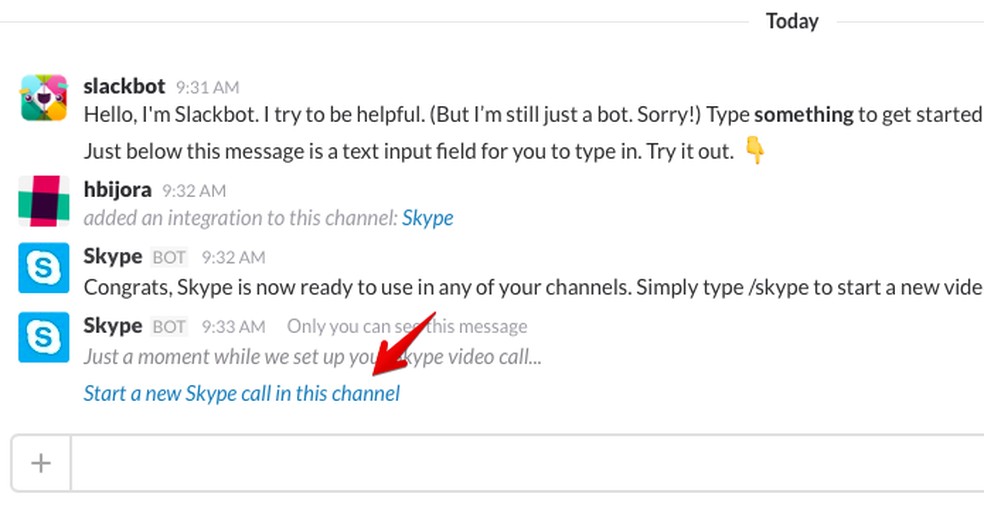Screen dimensions: 984x524
Task: Click Skype avatar beside the Congrats message
Action: [44, 268]
